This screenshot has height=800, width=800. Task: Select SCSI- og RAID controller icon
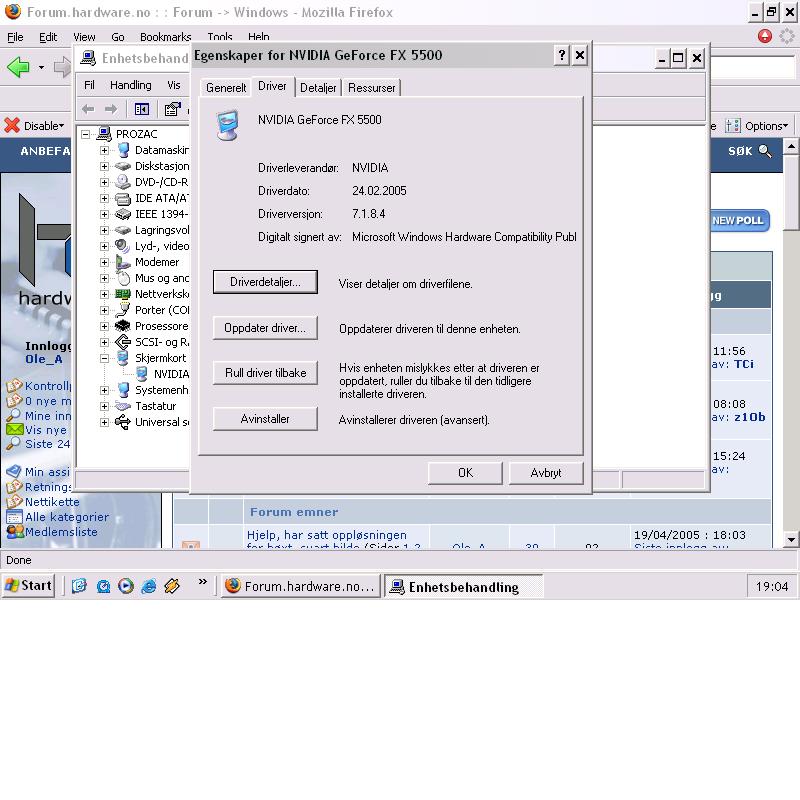click(123, 342)
